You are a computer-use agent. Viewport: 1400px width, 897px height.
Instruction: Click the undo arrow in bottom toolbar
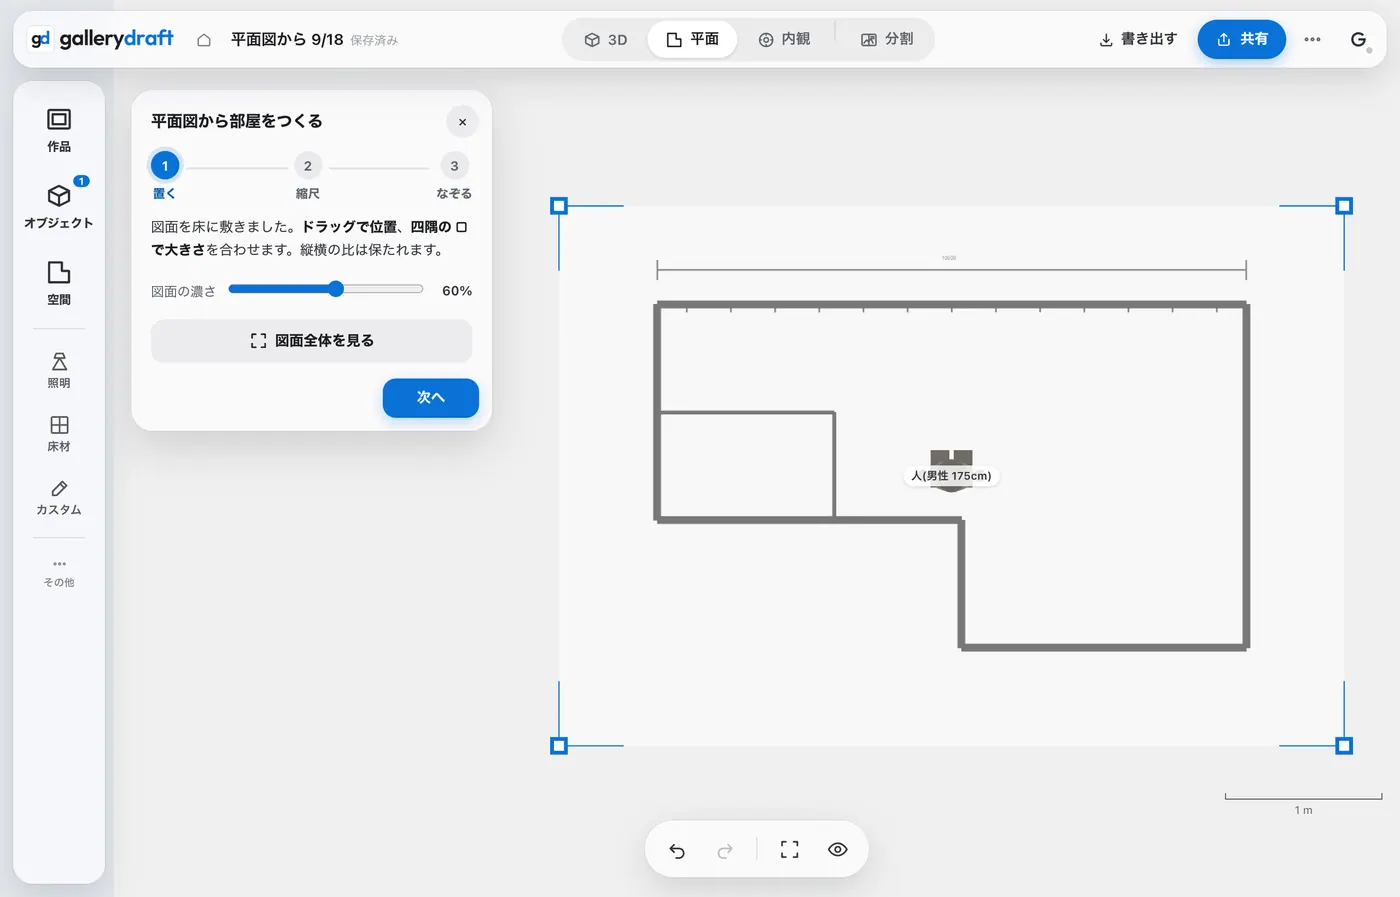point(677,850)
